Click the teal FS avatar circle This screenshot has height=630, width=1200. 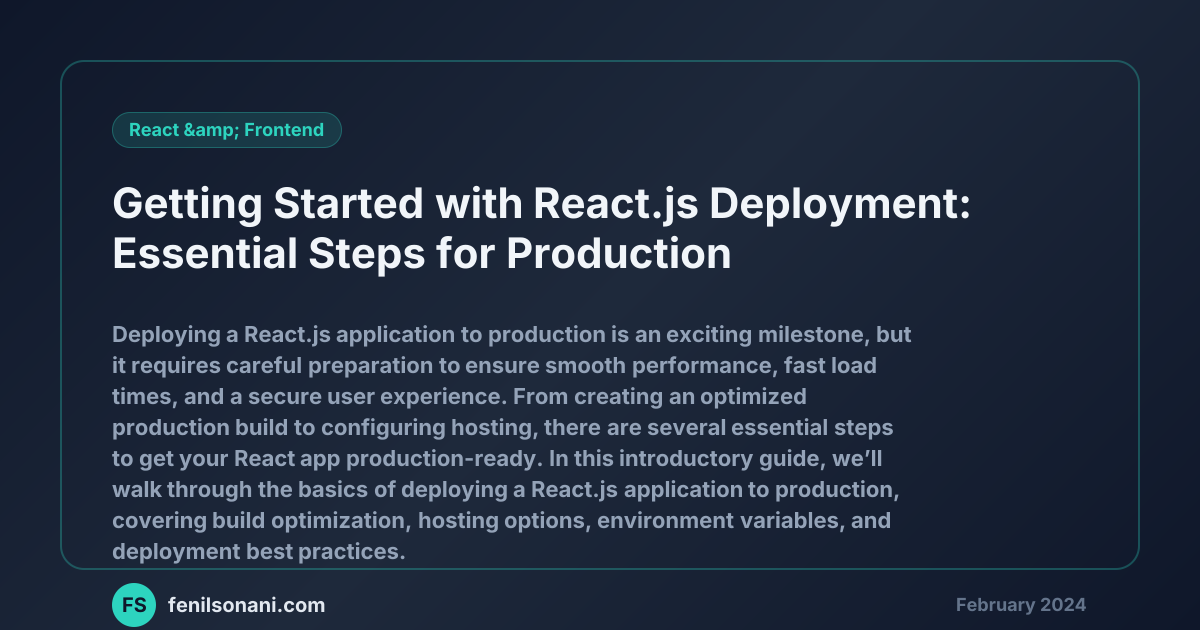click(134, 605)
